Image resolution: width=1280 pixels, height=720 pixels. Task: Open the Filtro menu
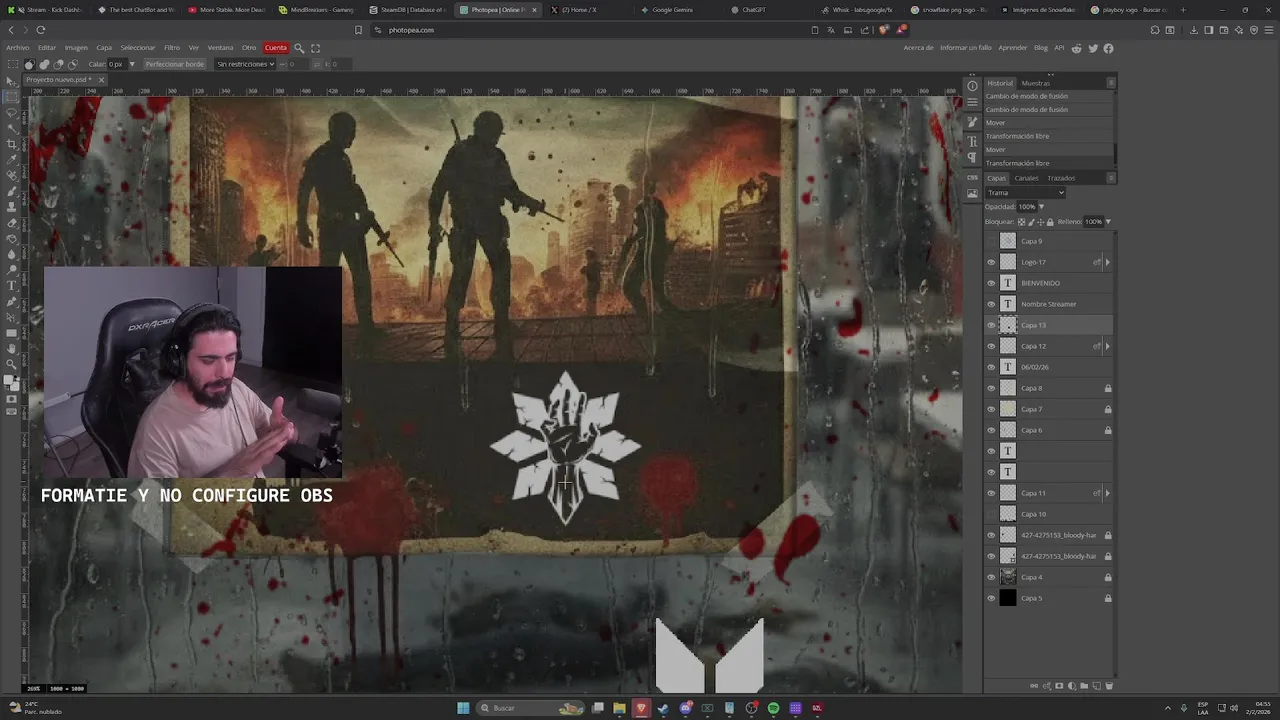click(172, 48)
